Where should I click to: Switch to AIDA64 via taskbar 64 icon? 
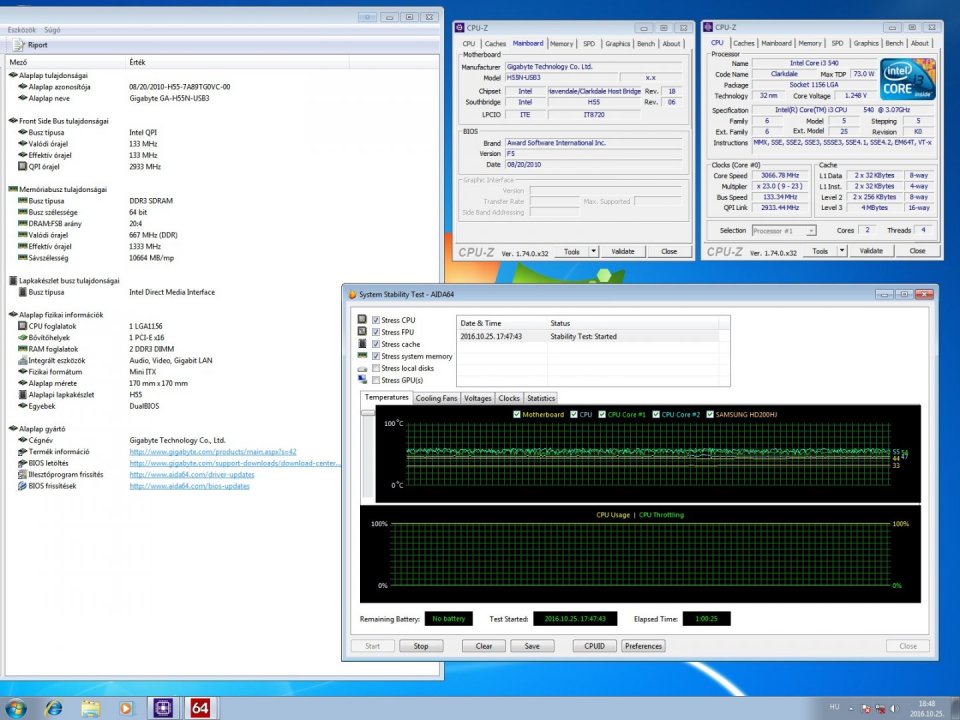tap(200, 708)
